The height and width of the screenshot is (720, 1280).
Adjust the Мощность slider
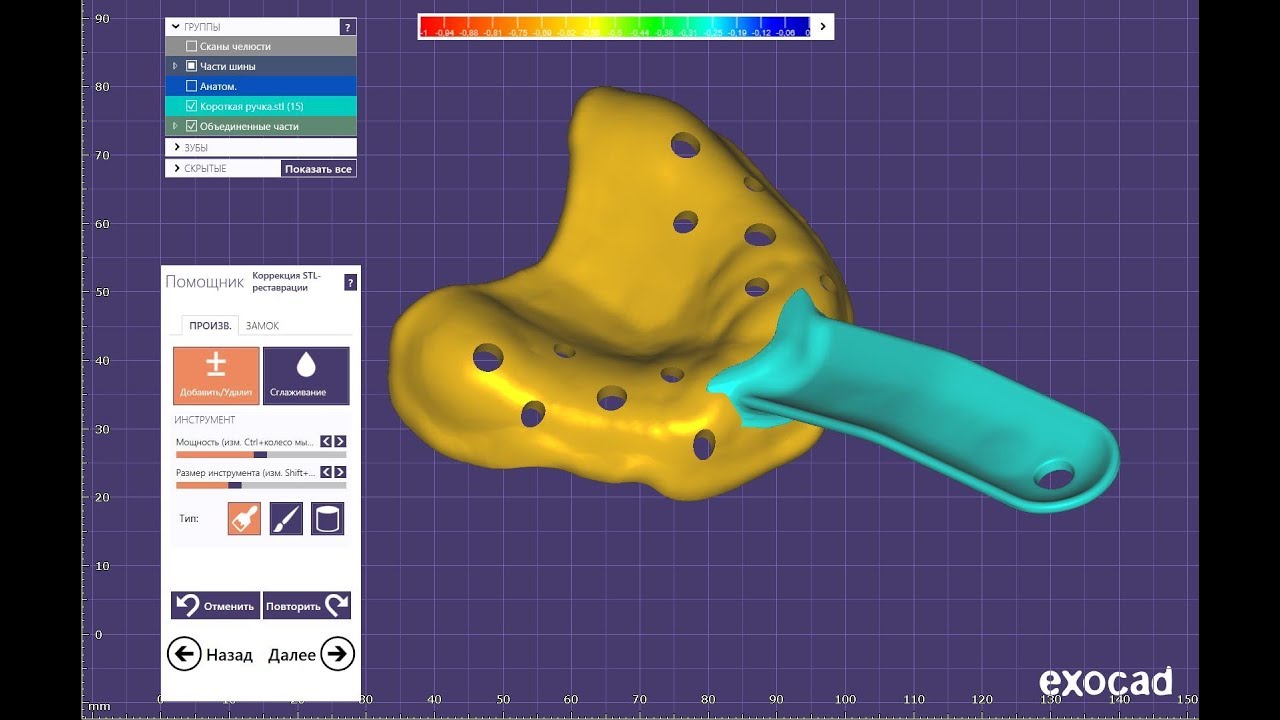tap(261, 454)
